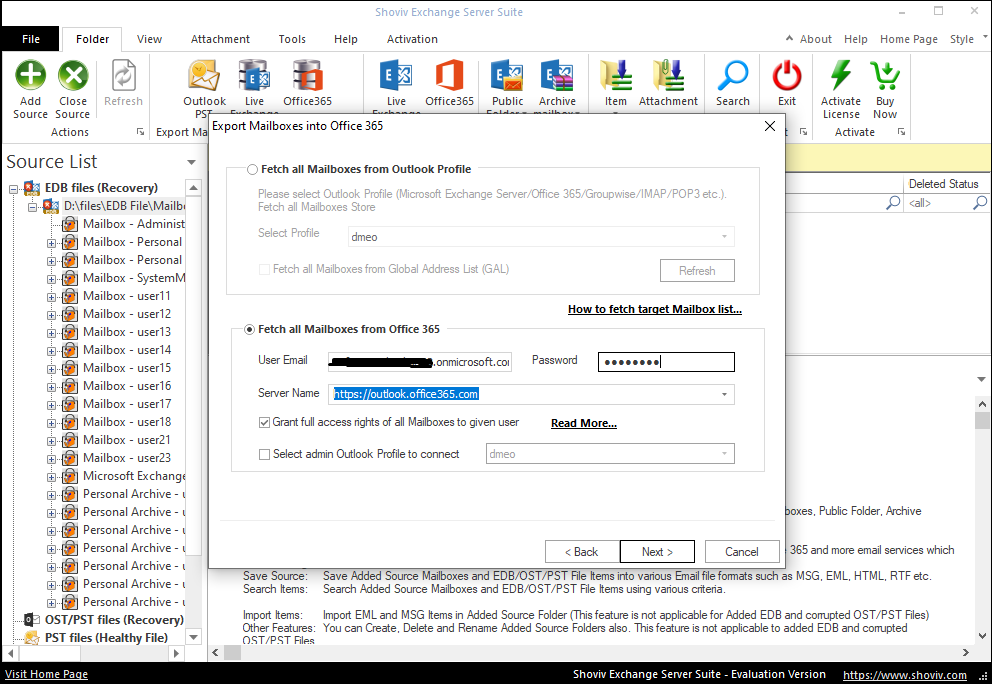Open the Tools ribbon tab
The width and height of the screenshot is (992, 684).
pos(292,39)
